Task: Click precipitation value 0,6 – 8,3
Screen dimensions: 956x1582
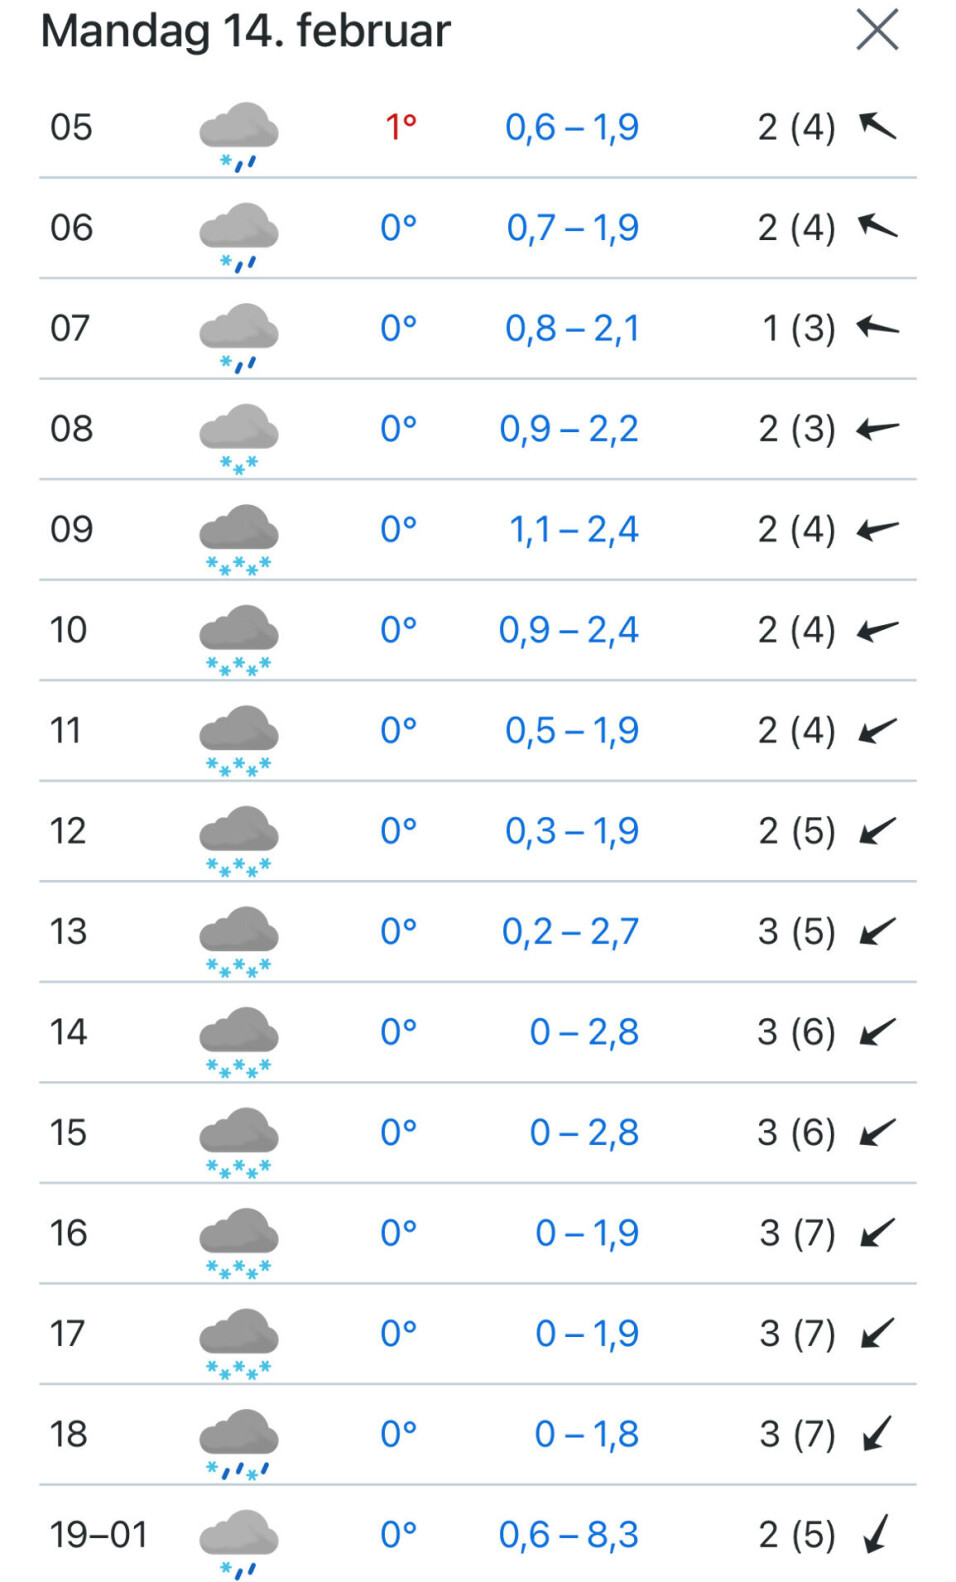Action: coord(568,1534)
